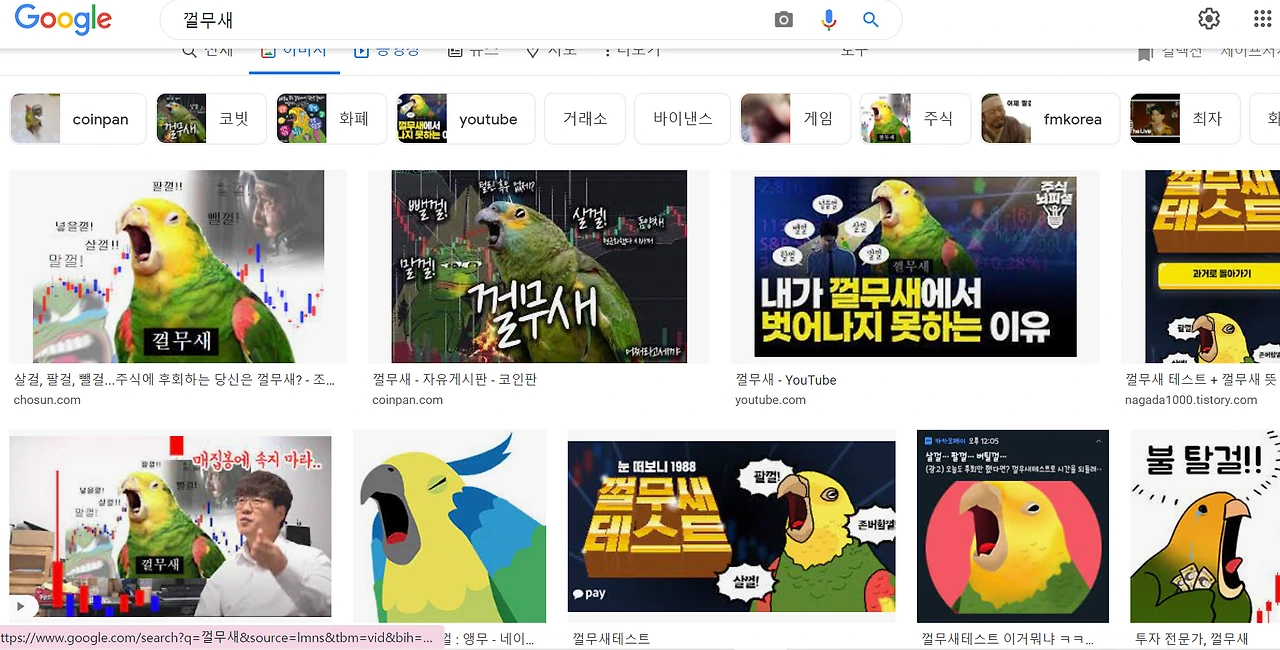Viewport: 1280px width, 650px height.
Task: Open Google search settings gear
Action: (x=1208, y=18)
